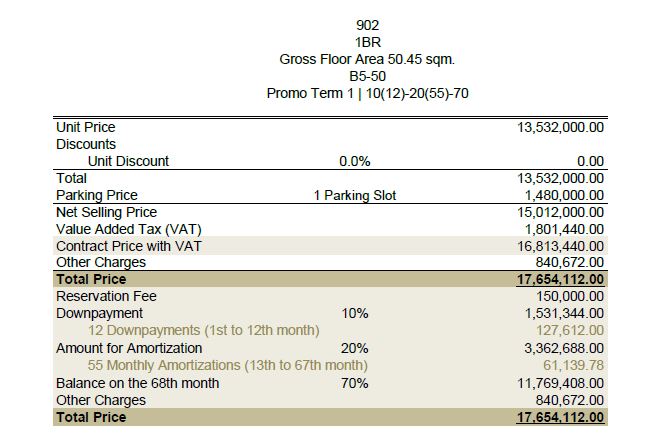The width and height of the screenshot is (664, 437).
Task: Select the net selling price value 15,012,000.00
Action: tap(555, 212)
